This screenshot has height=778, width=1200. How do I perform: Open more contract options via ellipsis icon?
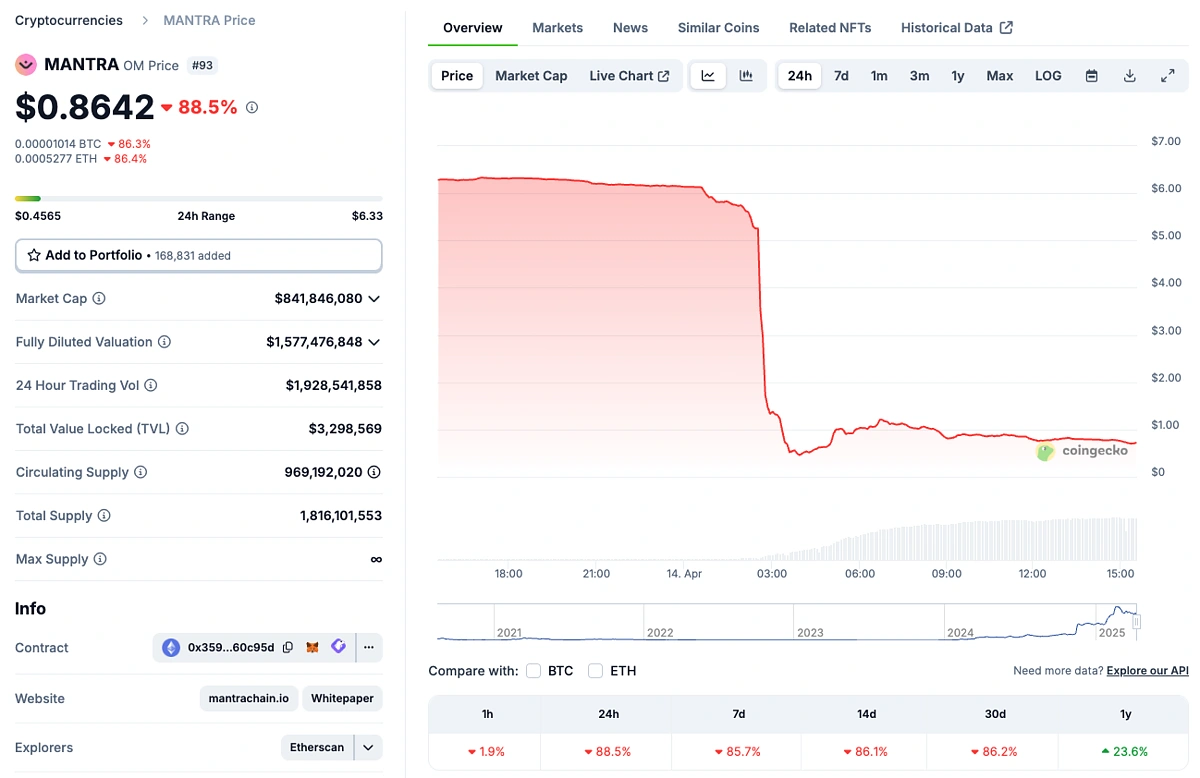coord(368,648)
